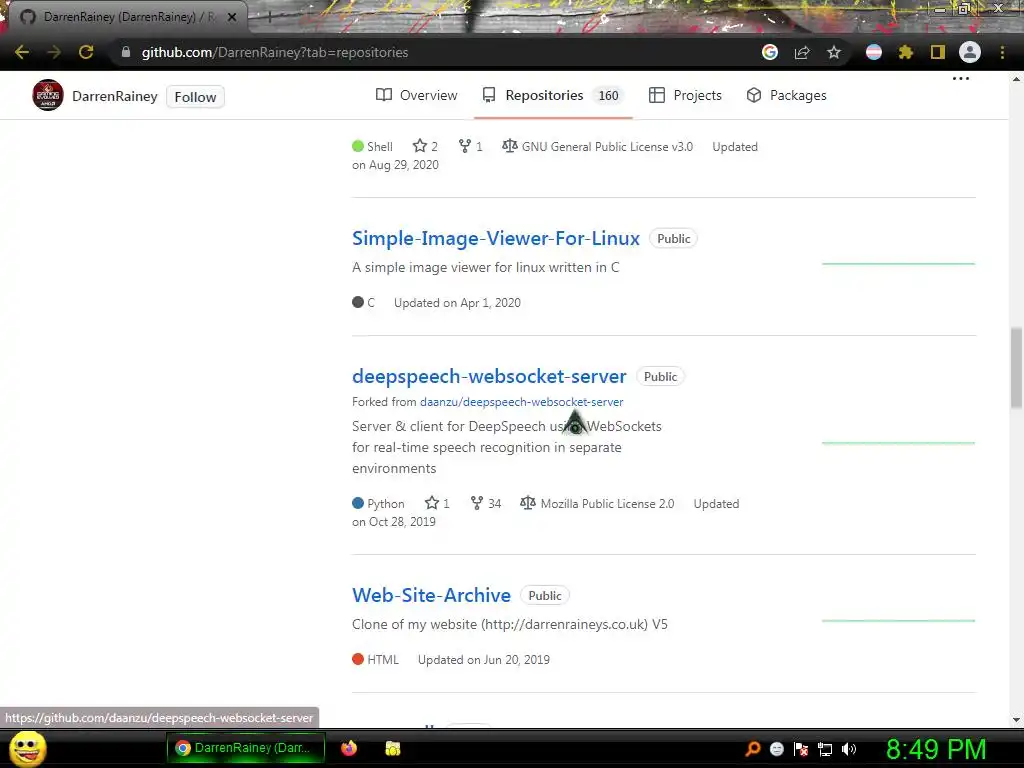Open the Chrome profile avatar
The width and height of the screenshot is (1024, 768).
(x=970, y=52)
